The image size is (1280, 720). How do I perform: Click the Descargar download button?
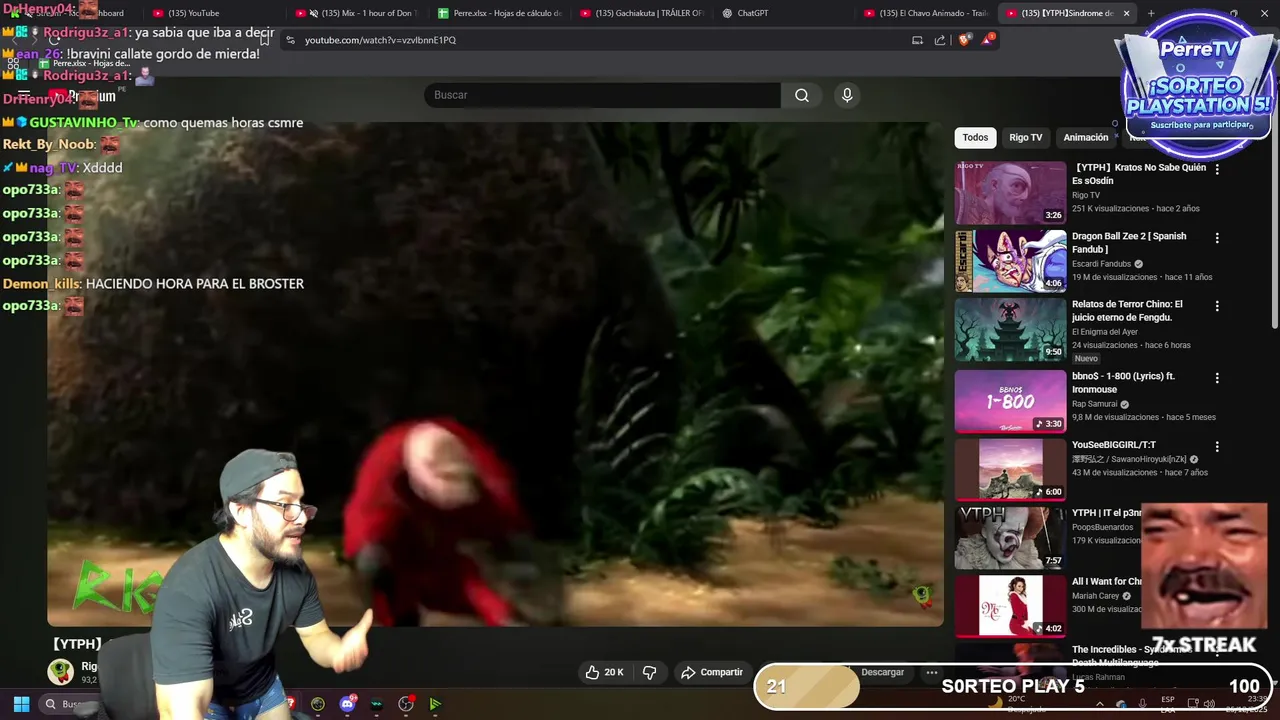(882, 672)
